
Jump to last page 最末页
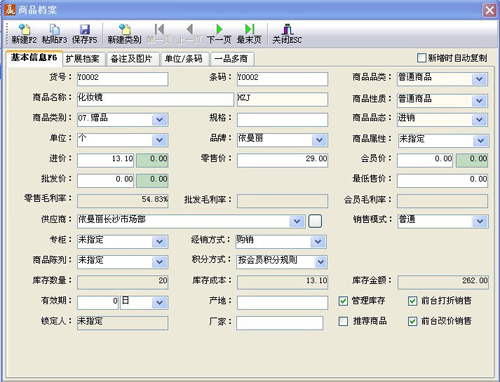[x=249, y=29]
